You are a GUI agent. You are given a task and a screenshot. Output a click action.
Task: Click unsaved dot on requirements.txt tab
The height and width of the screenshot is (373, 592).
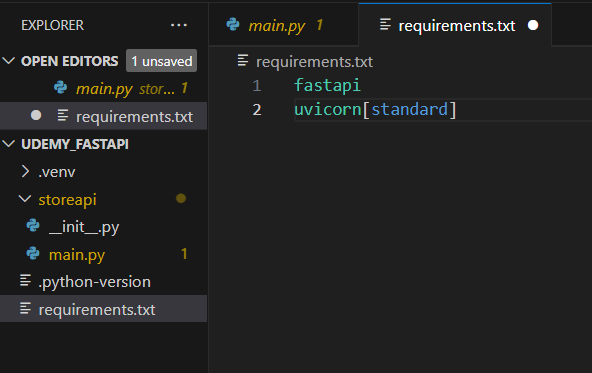533,25
